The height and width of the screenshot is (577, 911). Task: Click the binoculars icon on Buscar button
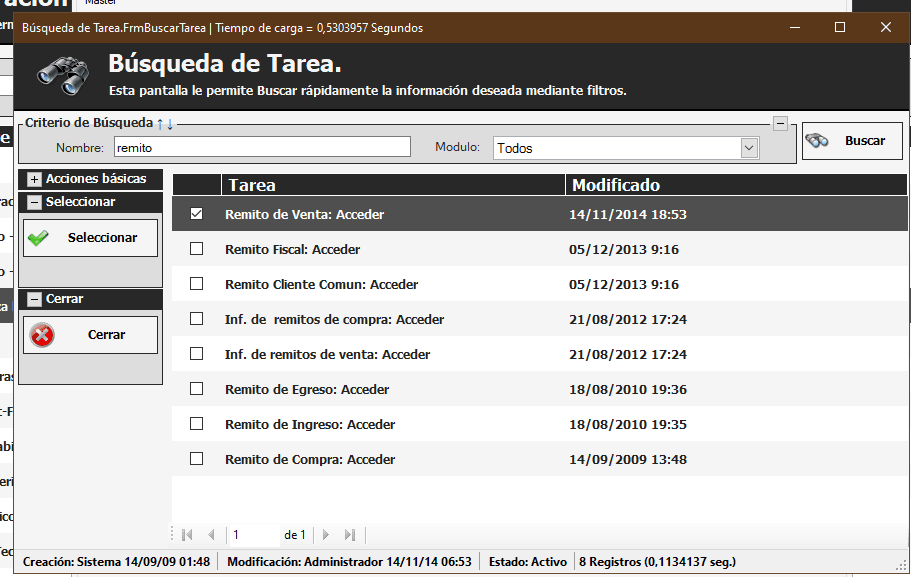[818, 141]
